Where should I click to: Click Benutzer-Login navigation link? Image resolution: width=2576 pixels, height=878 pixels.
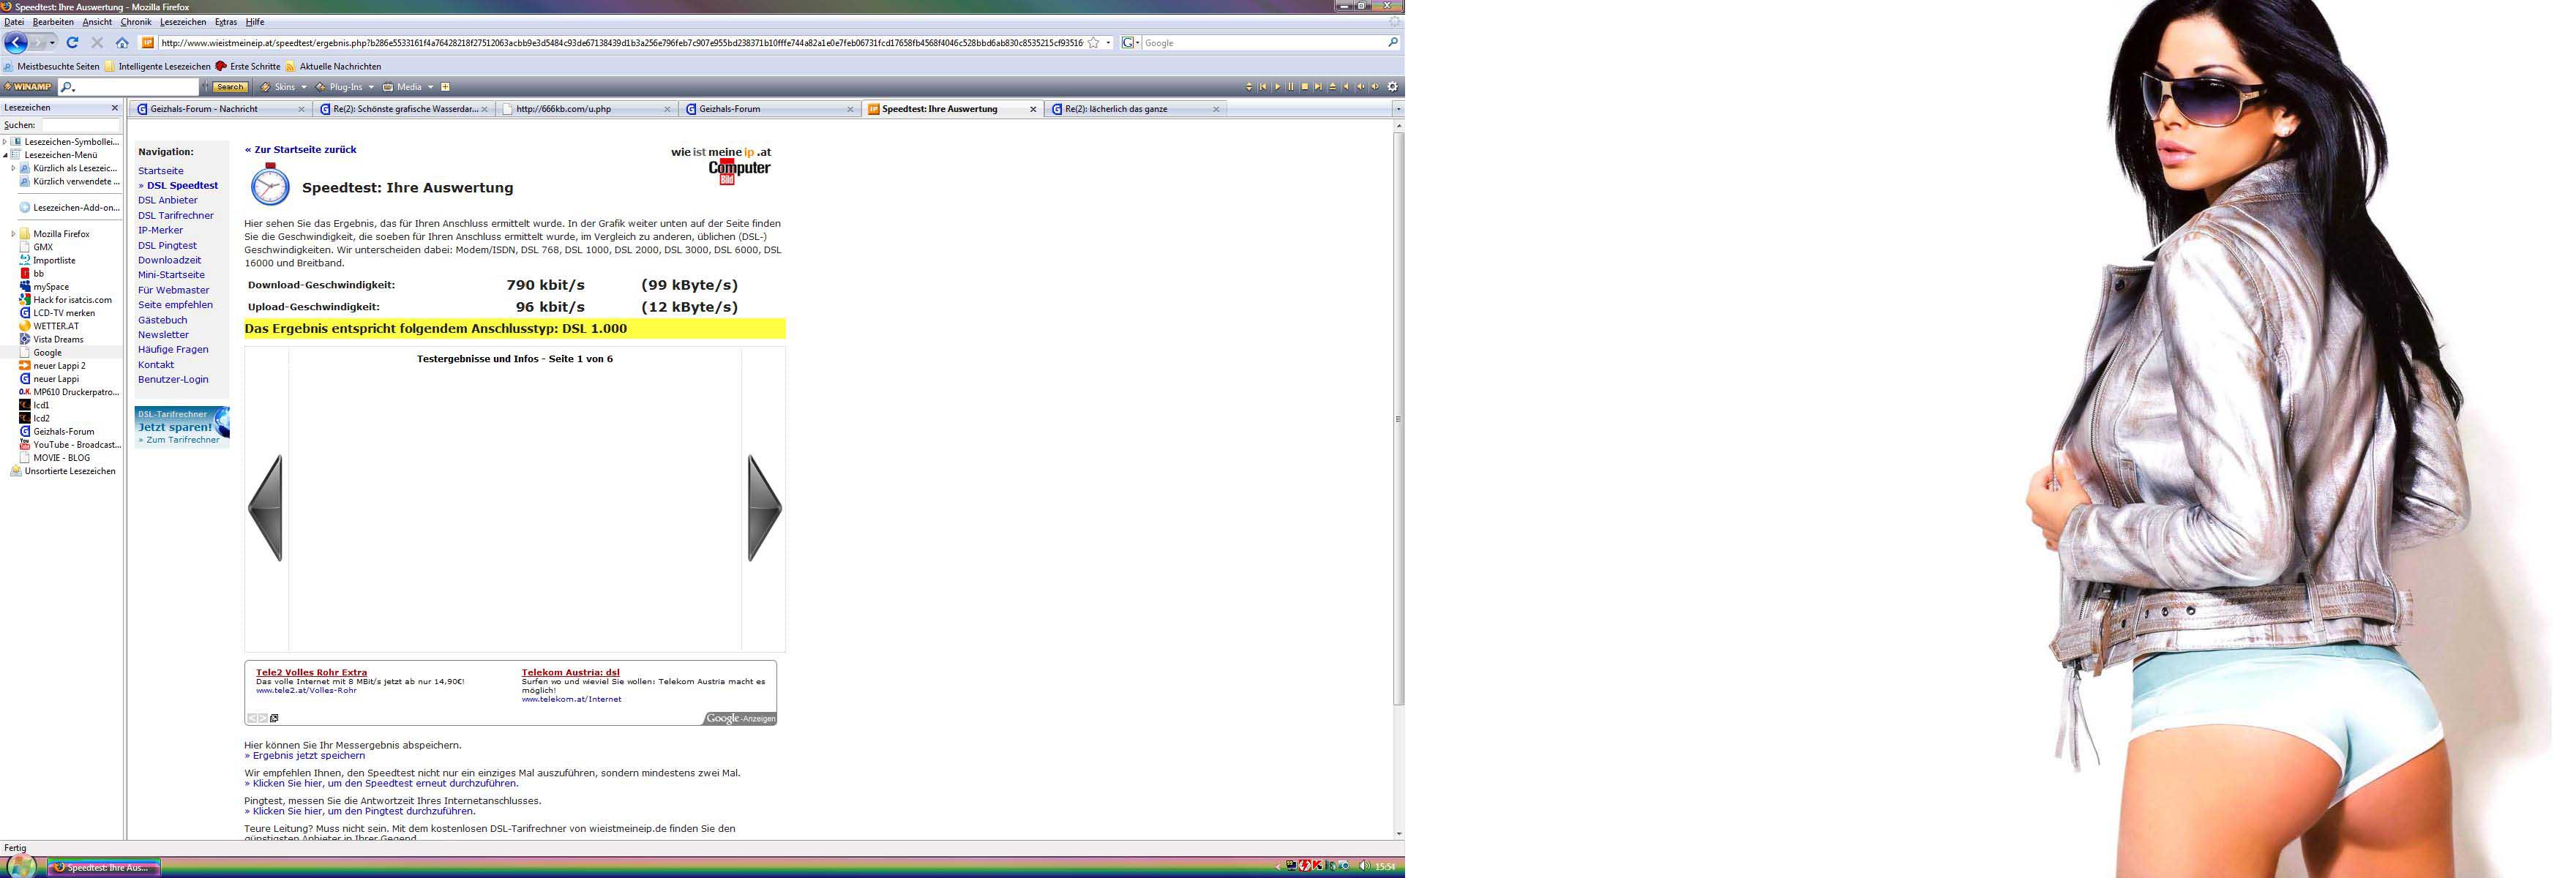173,379
